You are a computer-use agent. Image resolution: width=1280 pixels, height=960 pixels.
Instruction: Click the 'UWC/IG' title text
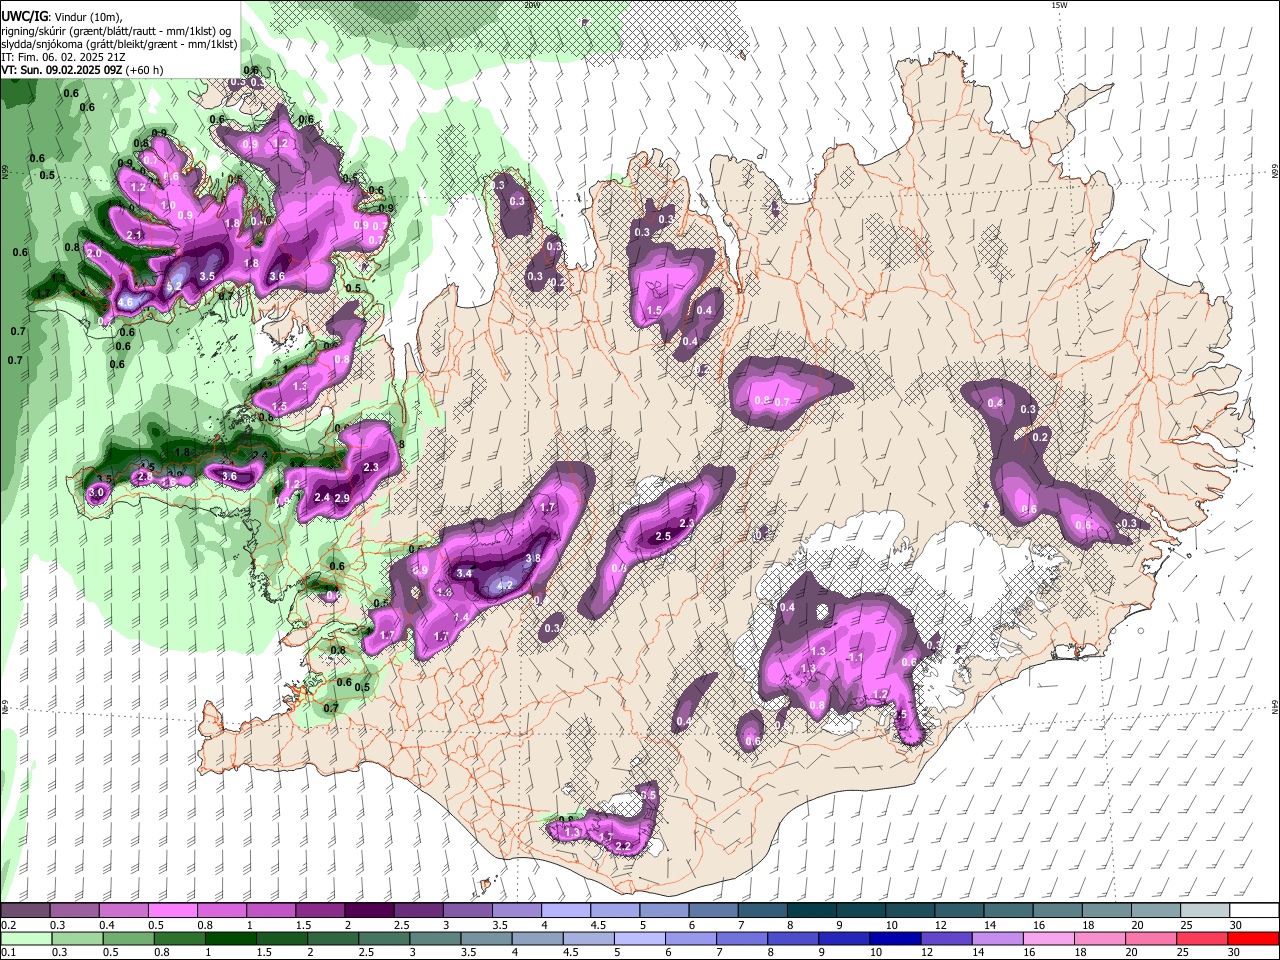[x=24, y=17]
